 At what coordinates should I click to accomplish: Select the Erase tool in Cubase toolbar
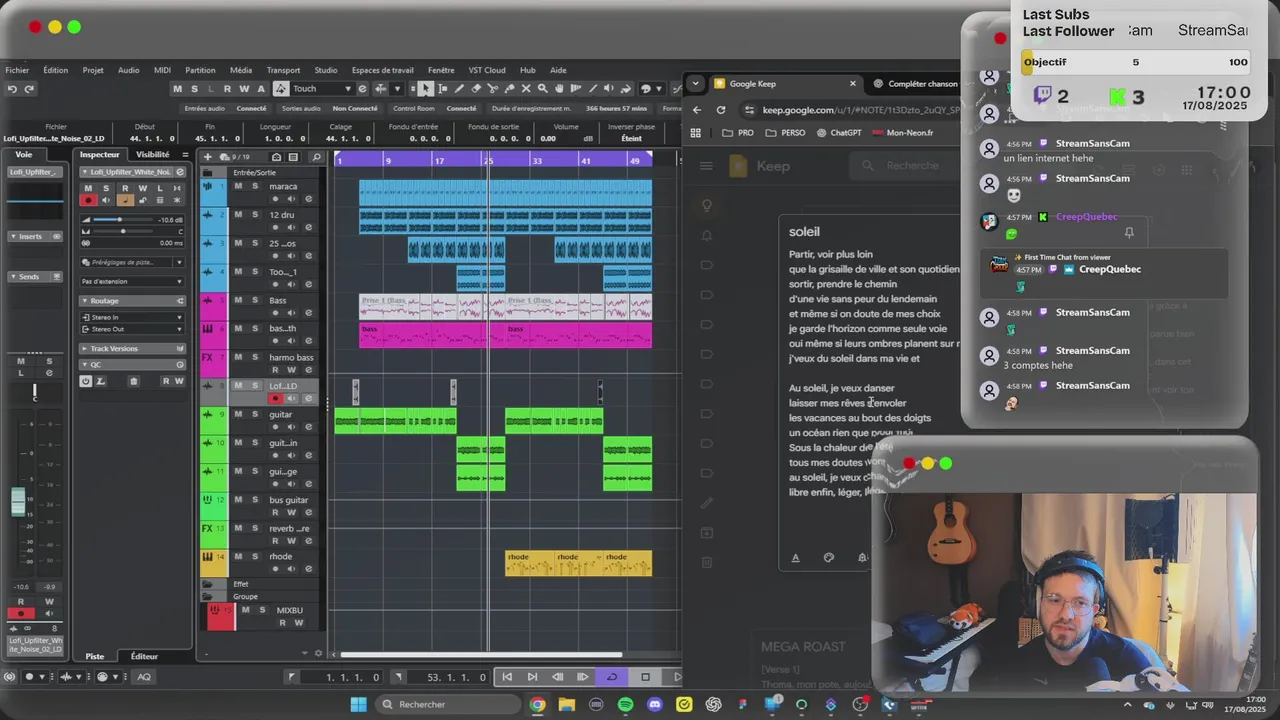(476, 88)
